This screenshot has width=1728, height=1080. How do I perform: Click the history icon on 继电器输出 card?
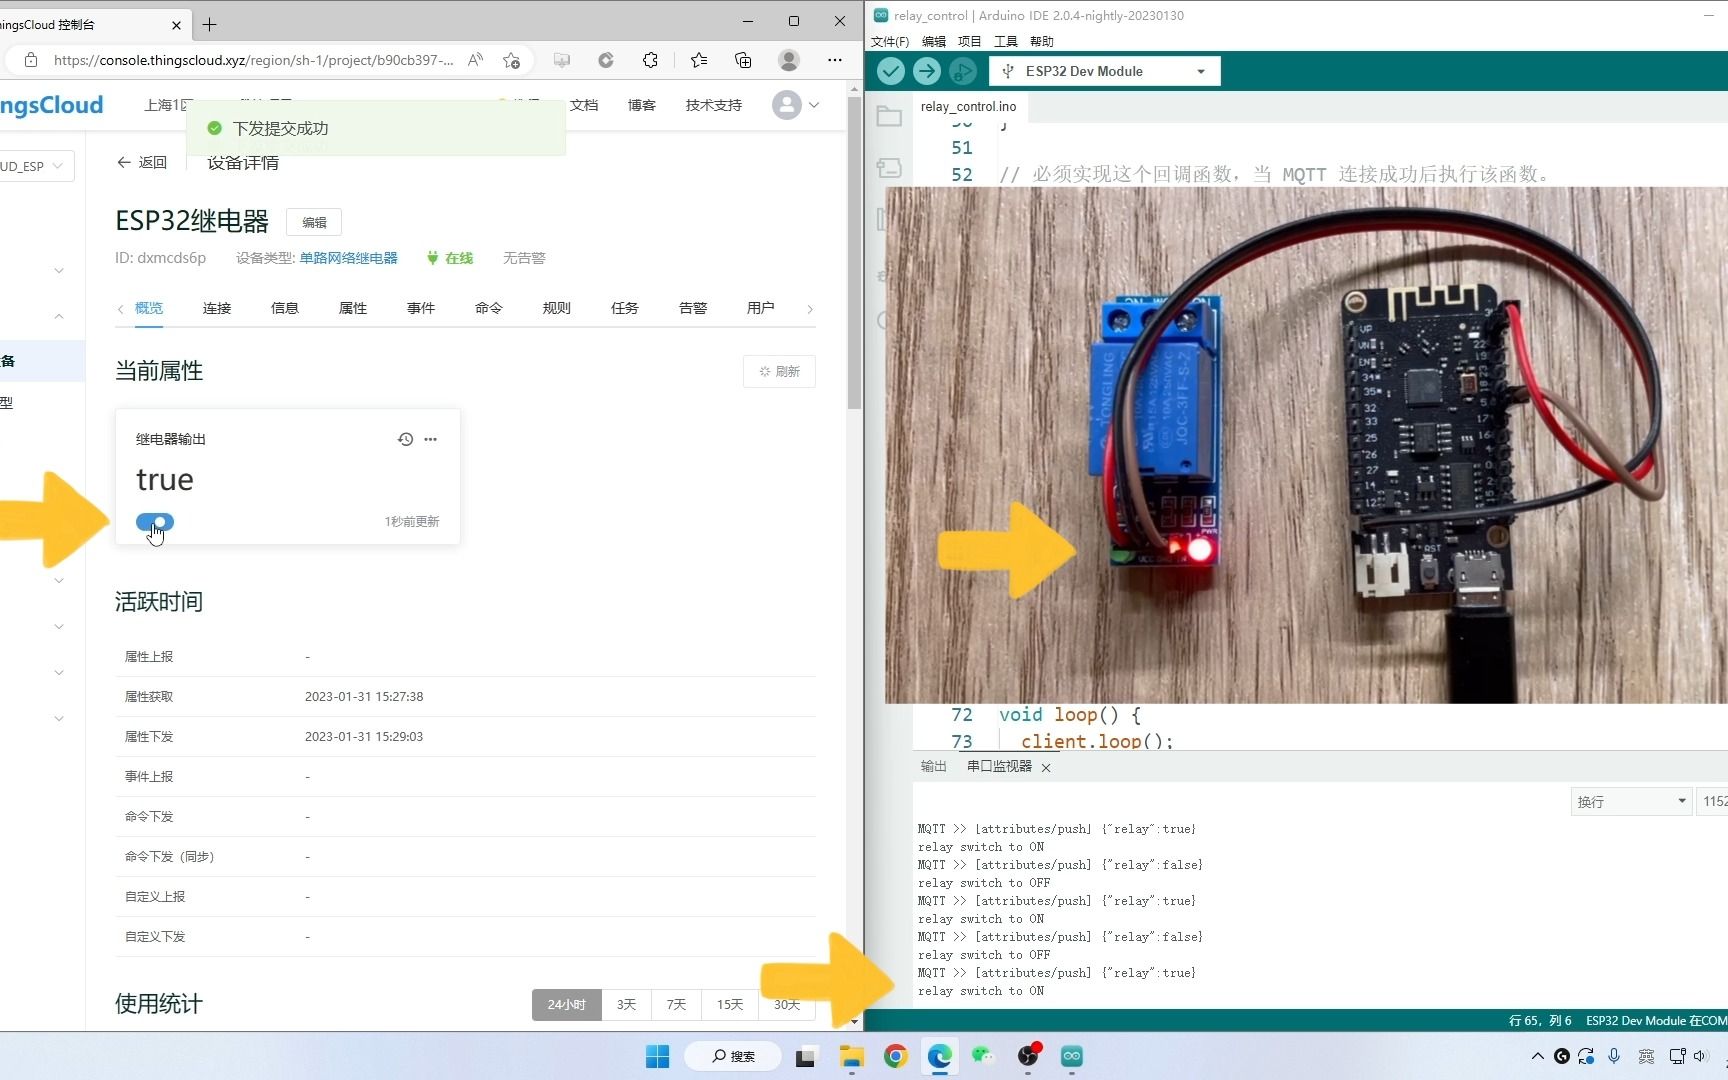pos(405,439)
